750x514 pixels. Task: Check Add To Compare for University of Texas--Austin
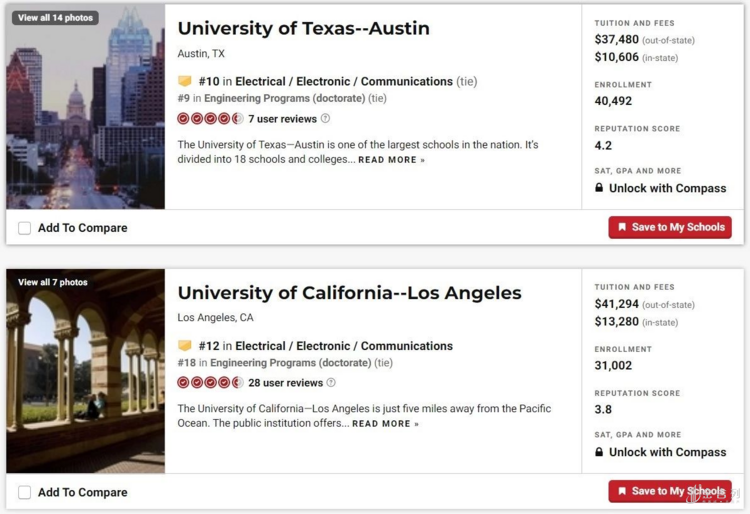pos(24,228)
